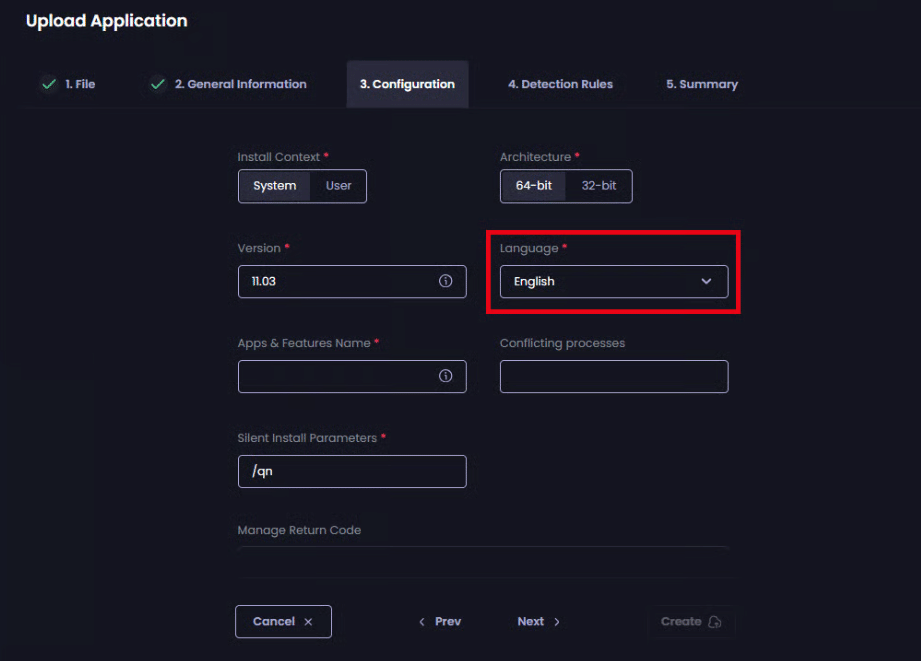Viewport: 921px width, 661px height.
Task: Select System install context
Action: point(274,186)
